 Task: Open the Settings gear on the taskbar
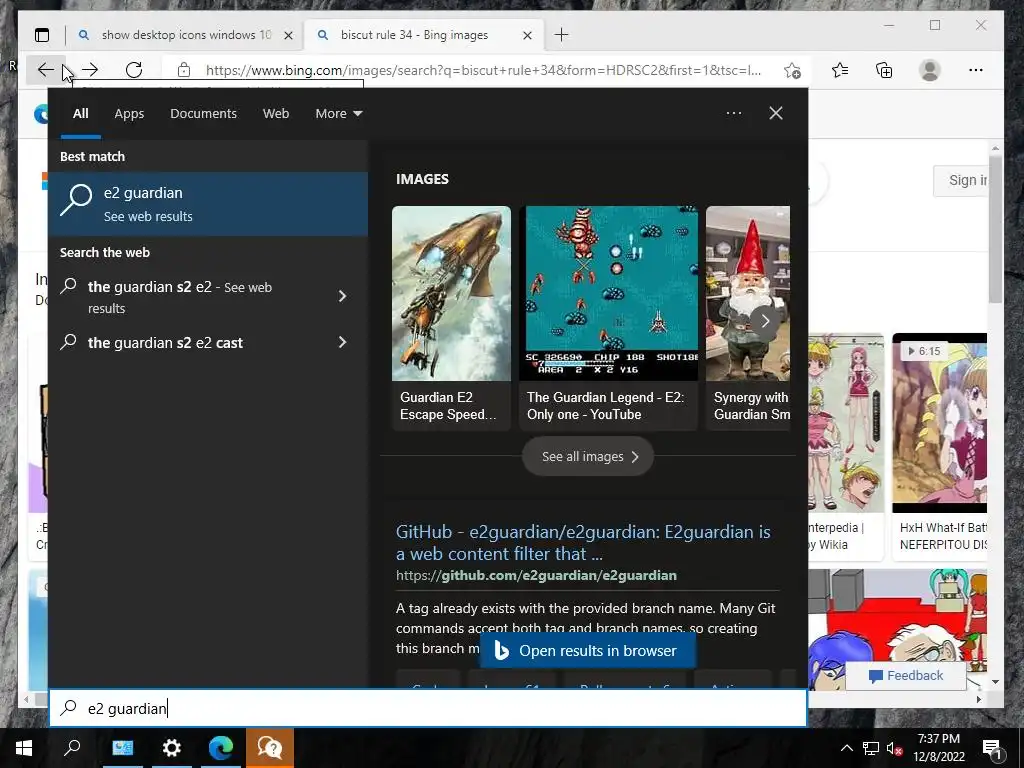172,748
